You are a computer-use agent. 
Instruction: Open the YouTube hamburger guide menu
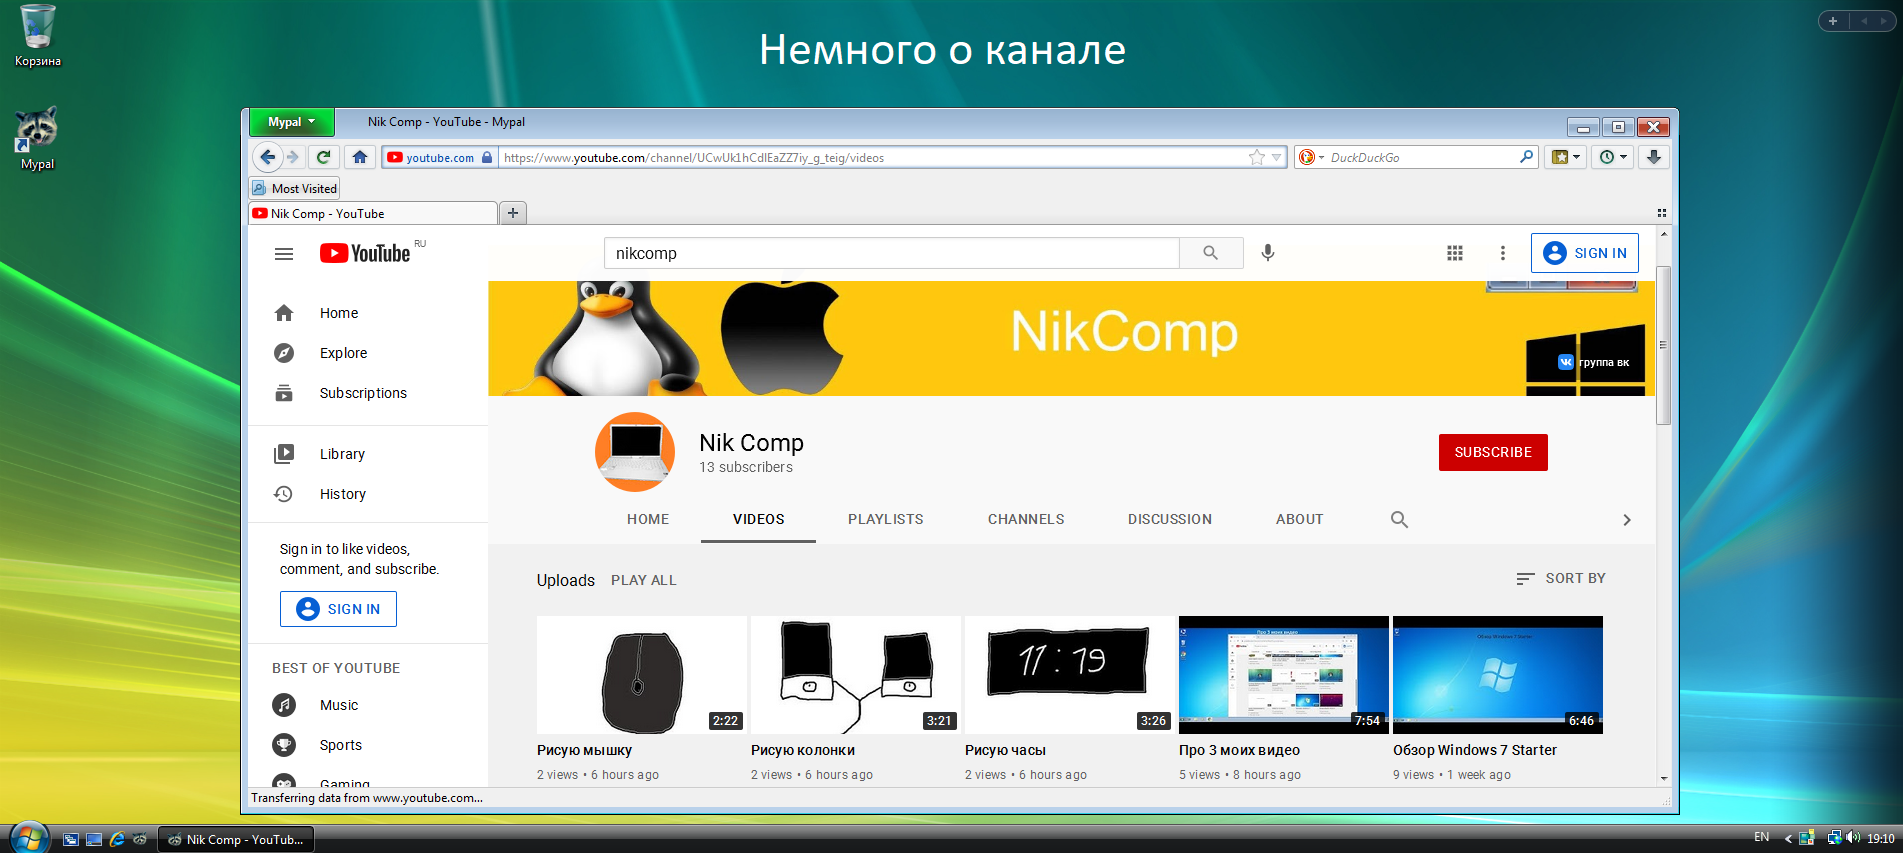pyautogui.click(x=284, y=254)
